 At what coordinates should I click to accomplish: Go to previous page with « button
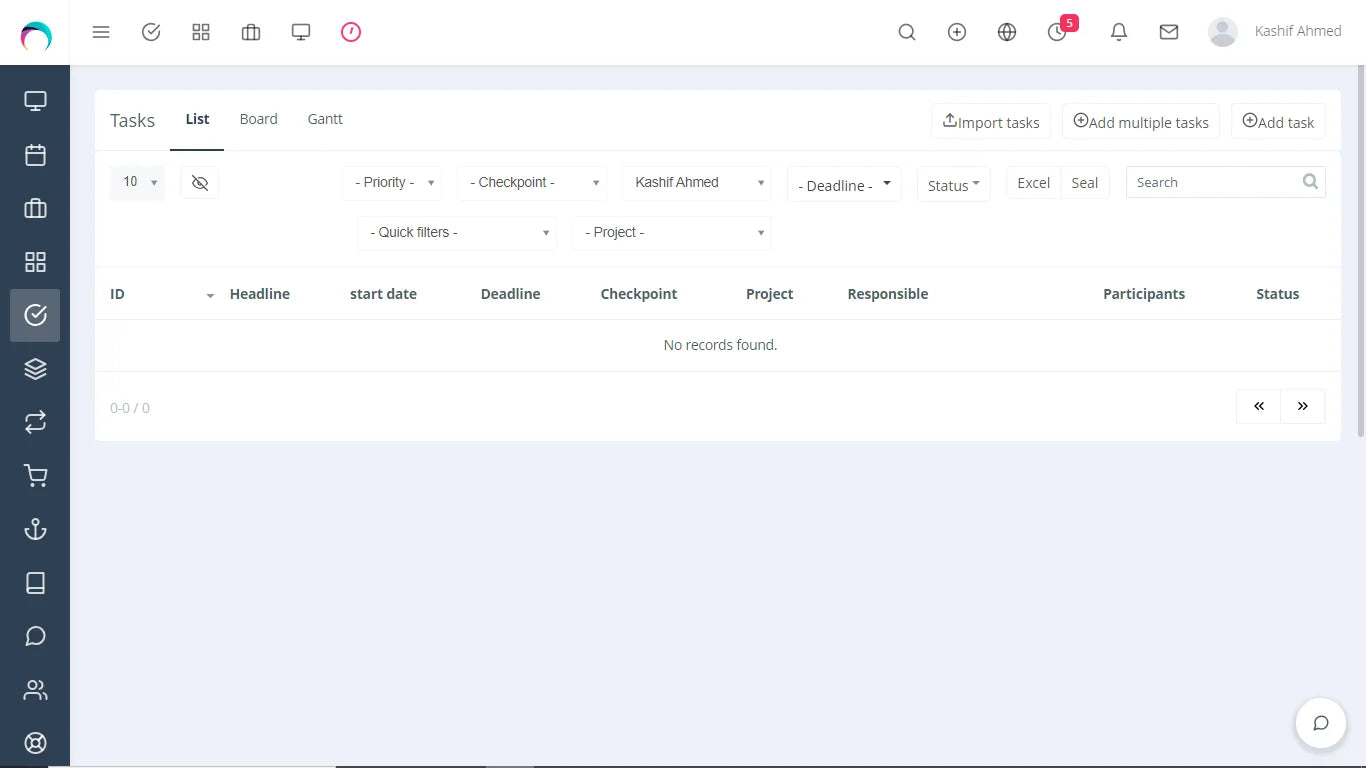1259,406
